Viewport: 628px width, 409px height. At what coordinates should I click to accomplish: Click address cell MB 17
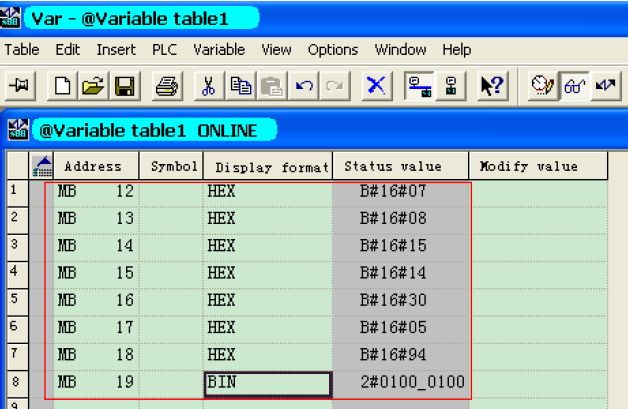point(96,328)
